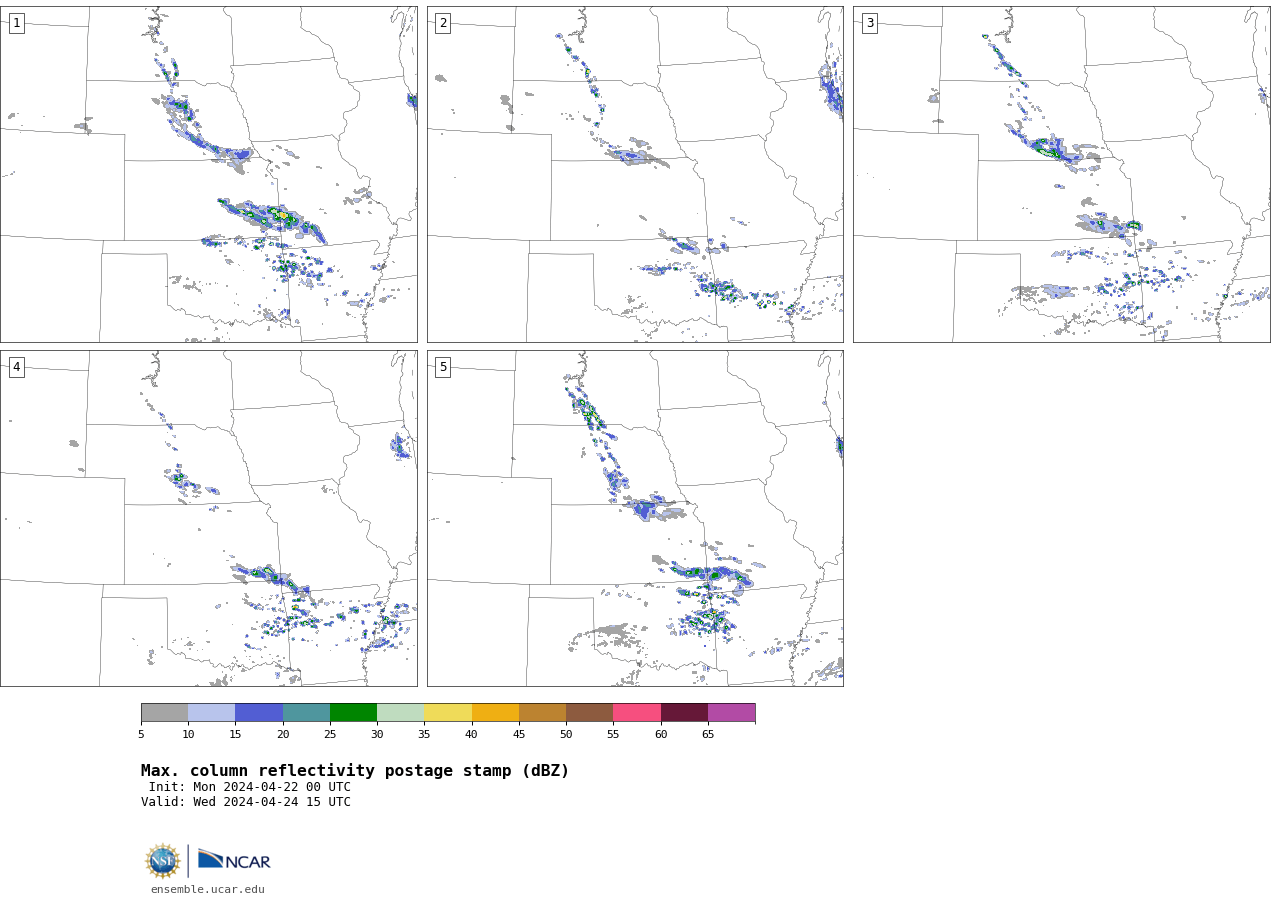The image size is (1280, 901).
Task: Click the panel number 3 label box
Action: (869, 23)
